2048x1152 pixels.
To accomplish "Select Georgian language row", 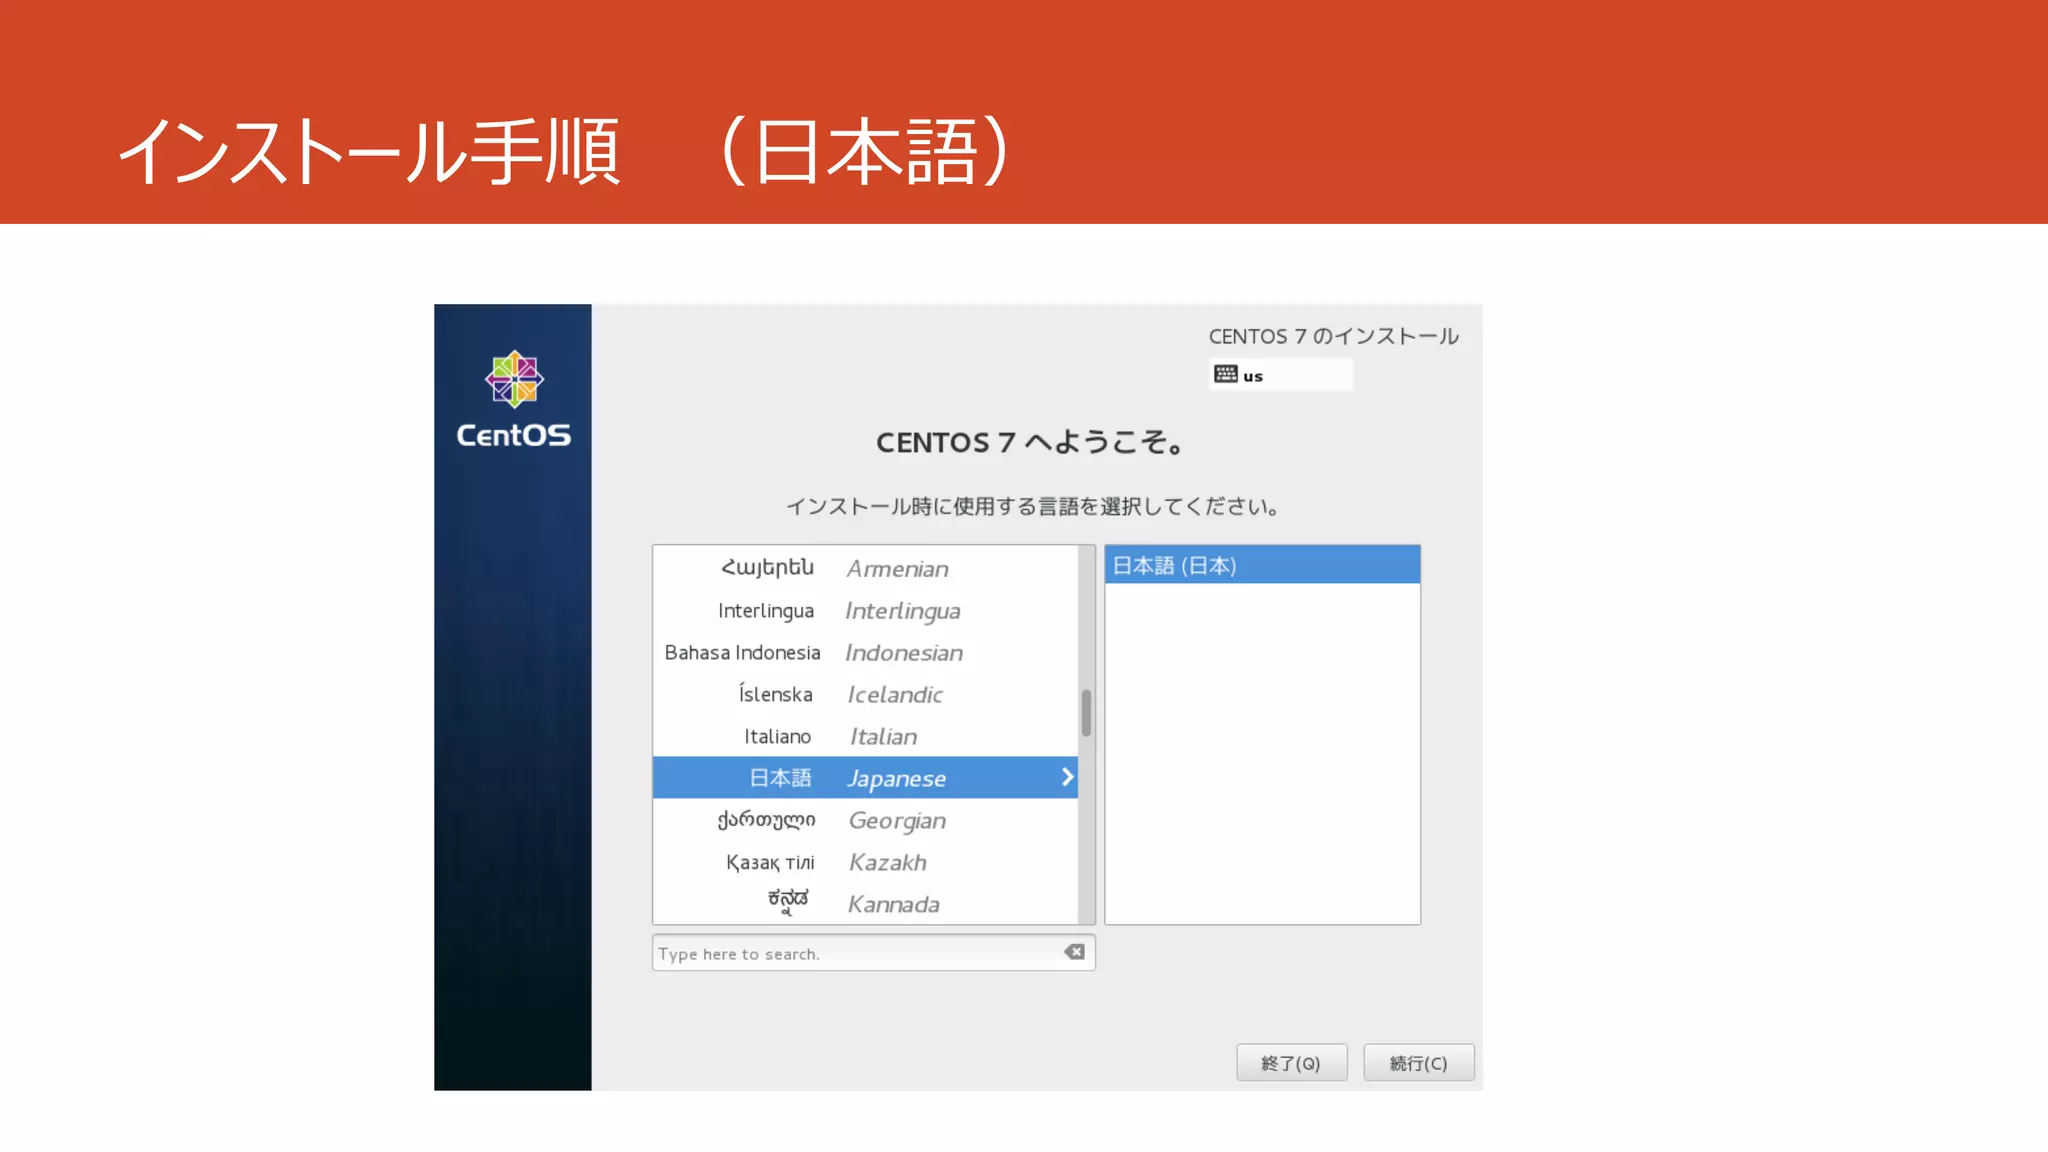I will 865,820.
